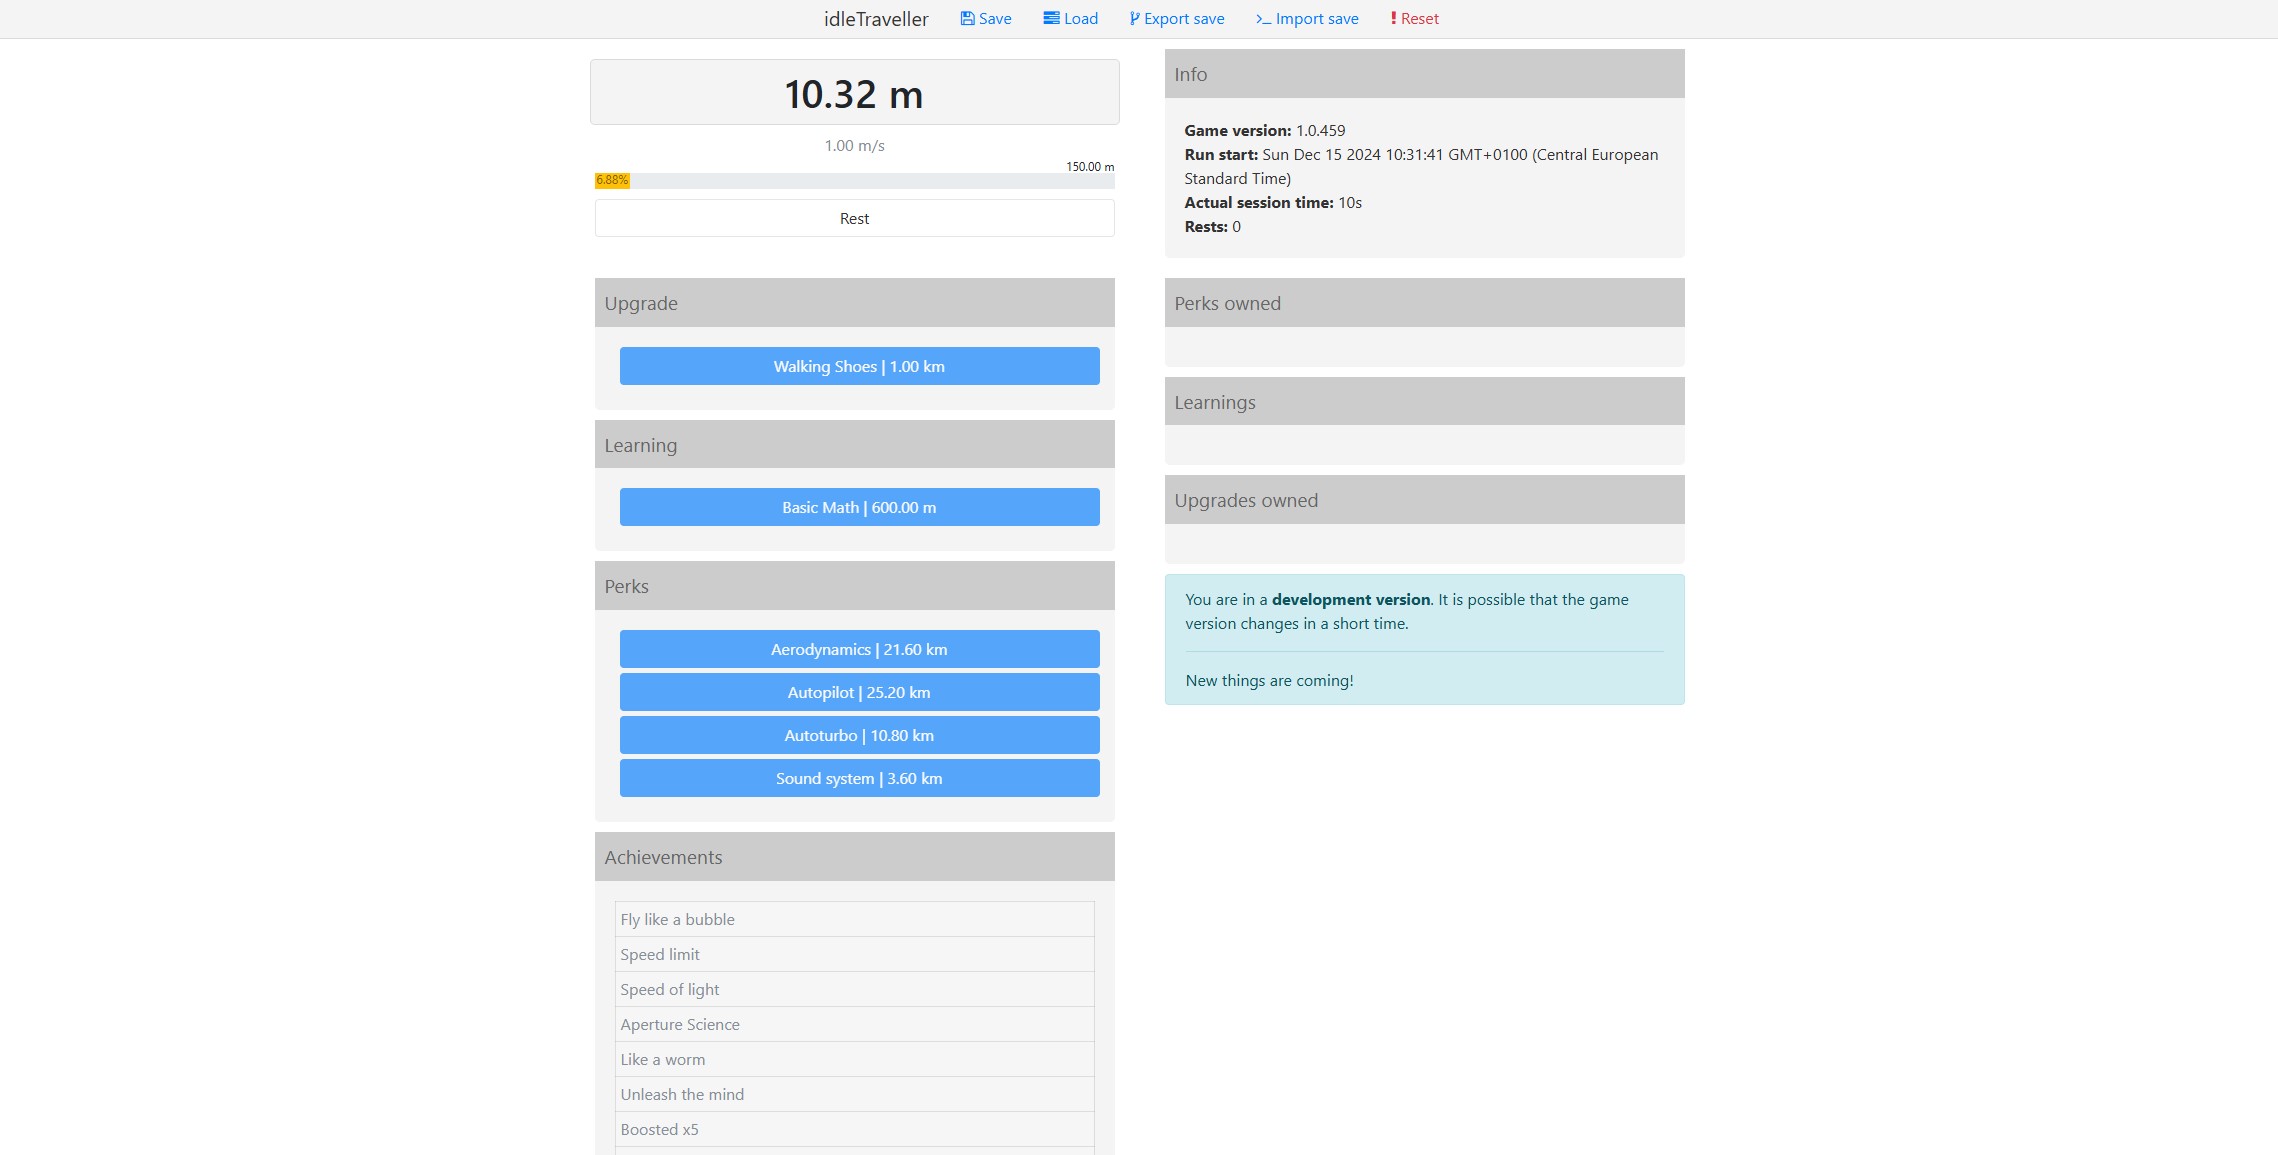Image resolution: width=2278 pixels, height=1155 pixels.
Task: Click the Save floppy disk icon
Action: coord(967,18)
